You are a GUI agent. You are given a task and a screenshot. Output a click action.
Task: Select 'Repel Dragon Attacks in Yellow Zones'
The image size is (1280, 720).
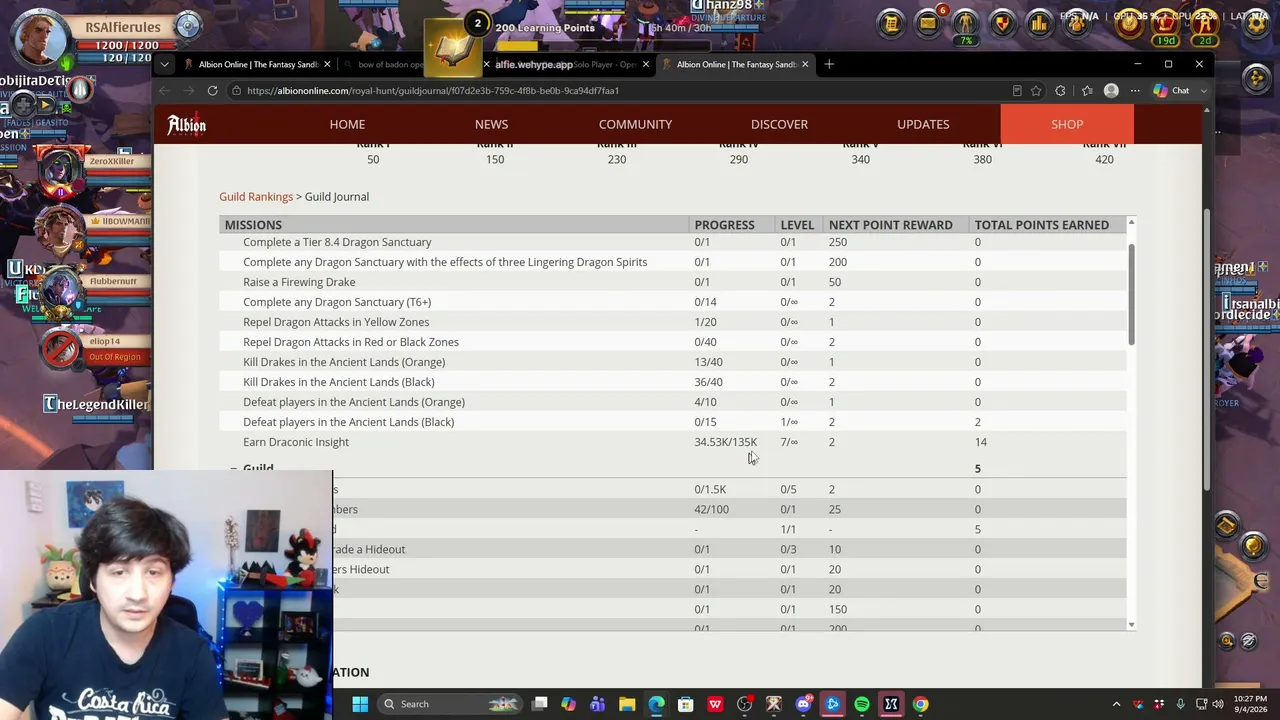point(673,322)
